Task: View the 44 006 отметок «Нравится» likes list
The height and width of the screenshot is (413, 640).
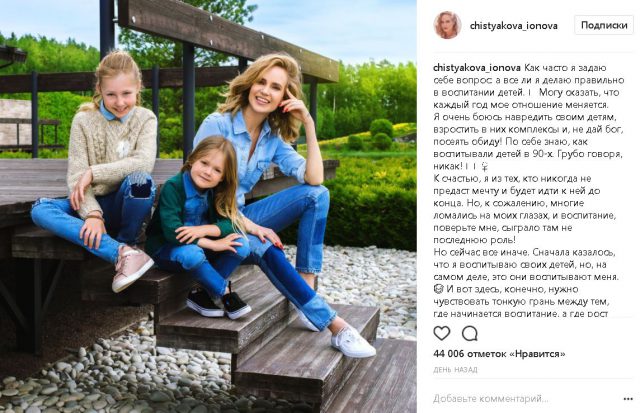Action: (499, 354)
